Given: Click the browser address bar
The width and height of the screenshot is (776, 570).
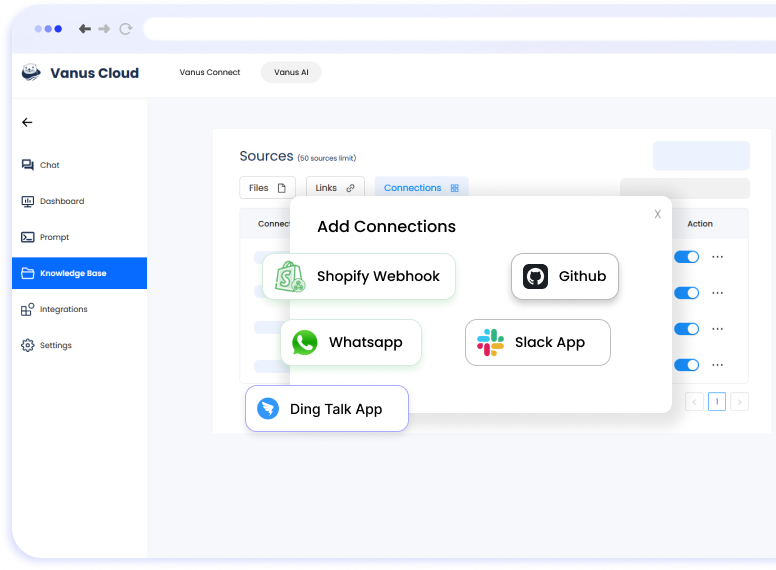Looking at the screenshot, I should click(x=460, y=29).
